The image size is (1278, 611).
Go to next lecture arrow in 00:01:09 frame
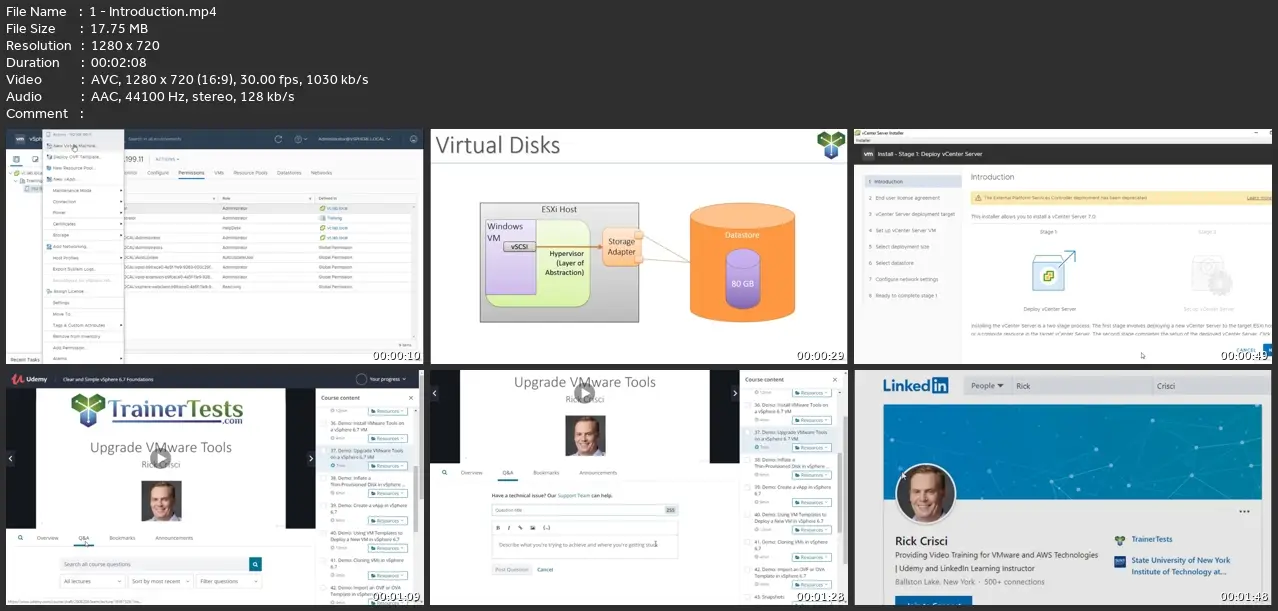pos(309,459)
